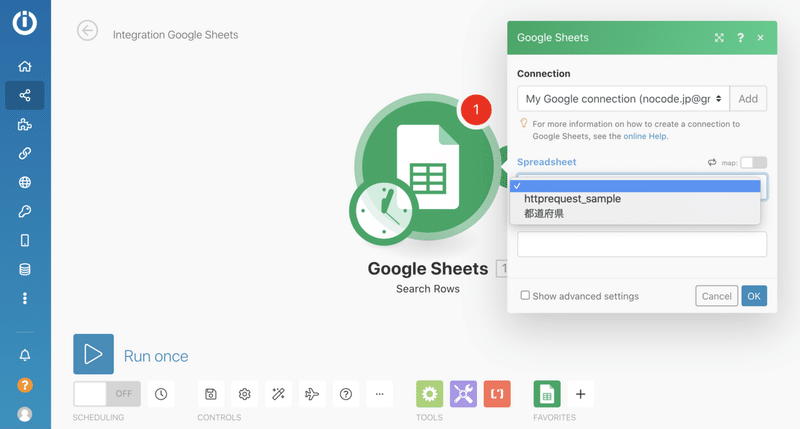Toggle scheduling OFF switch
800x429 pixels.
click(107, 394)
